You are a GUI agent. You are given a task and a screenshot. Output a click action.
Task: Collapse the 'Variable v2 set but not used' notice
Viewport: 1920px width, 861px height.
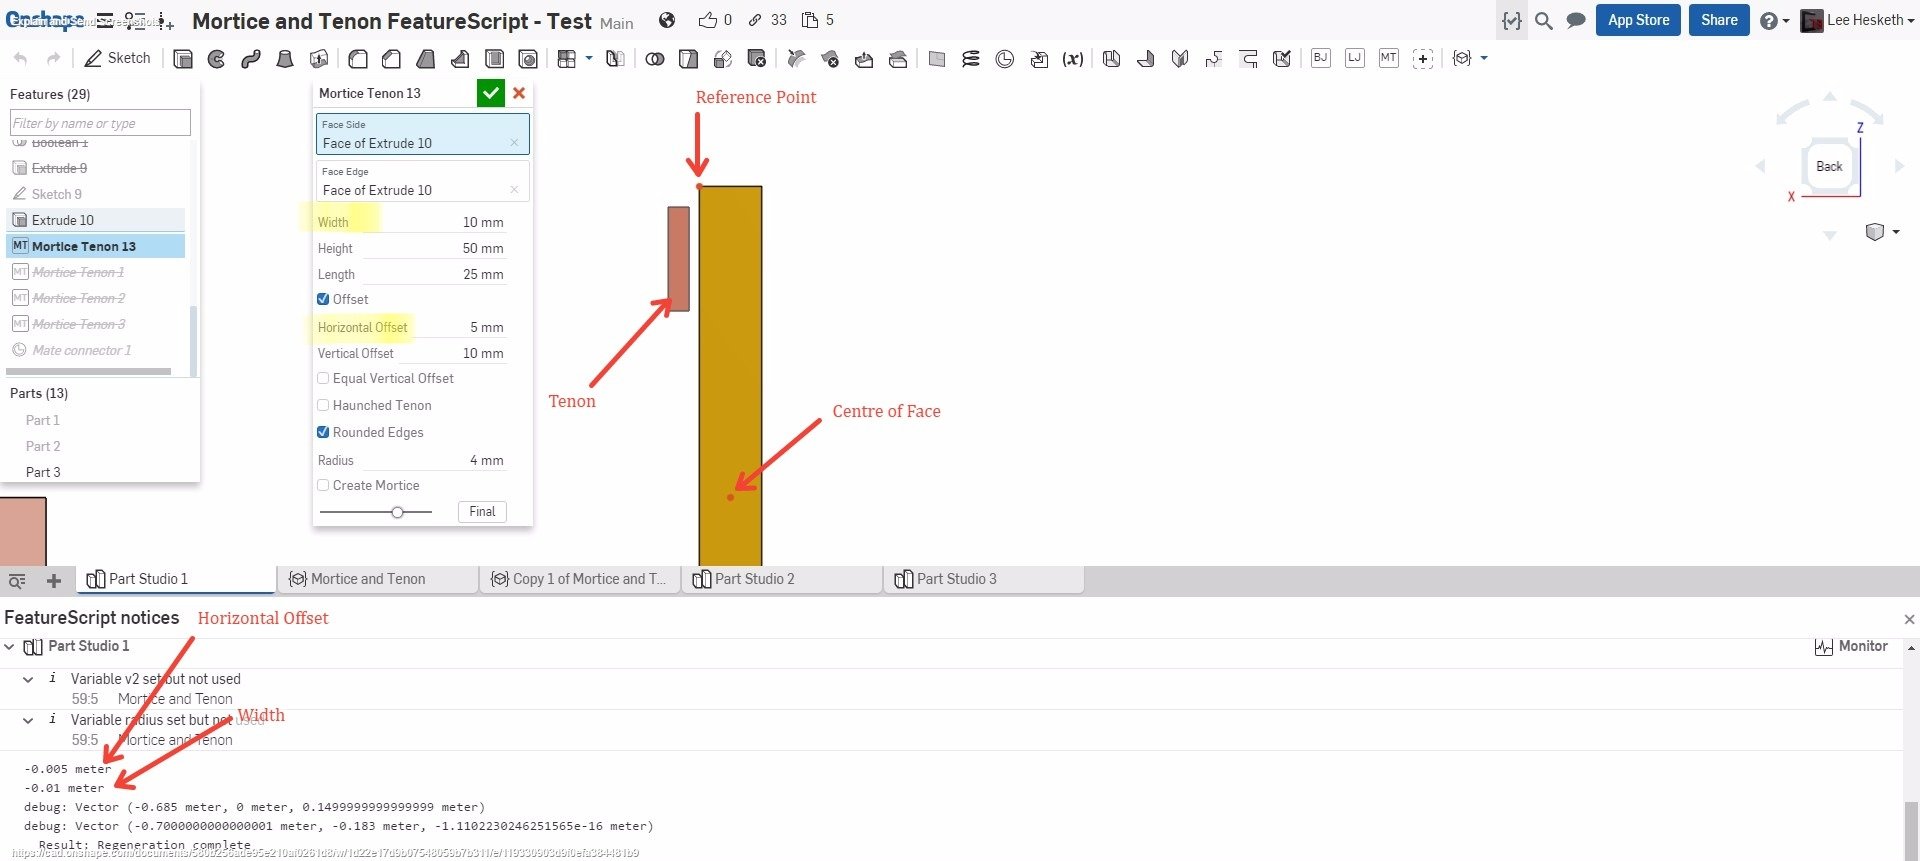(28, 679)
